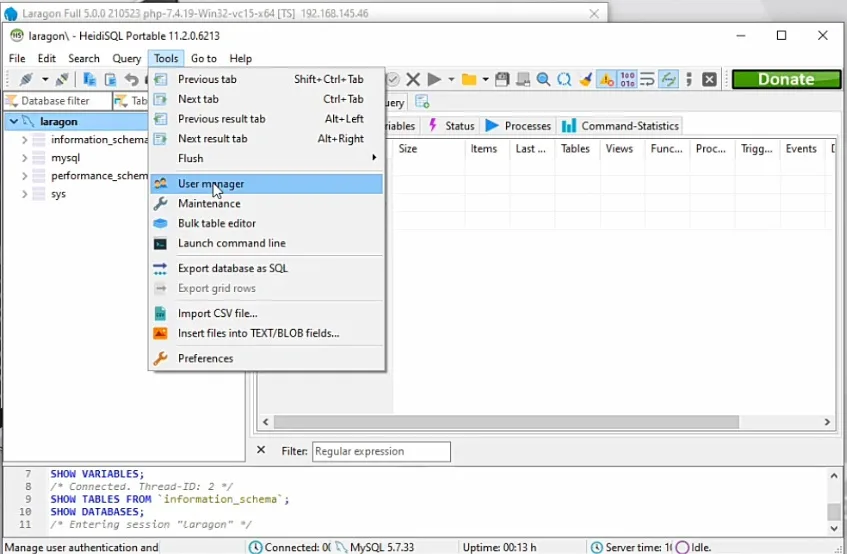Toggle the green highlighted toolbar icon
Screen dimensions: 847x554
click(x=669, y=79)
